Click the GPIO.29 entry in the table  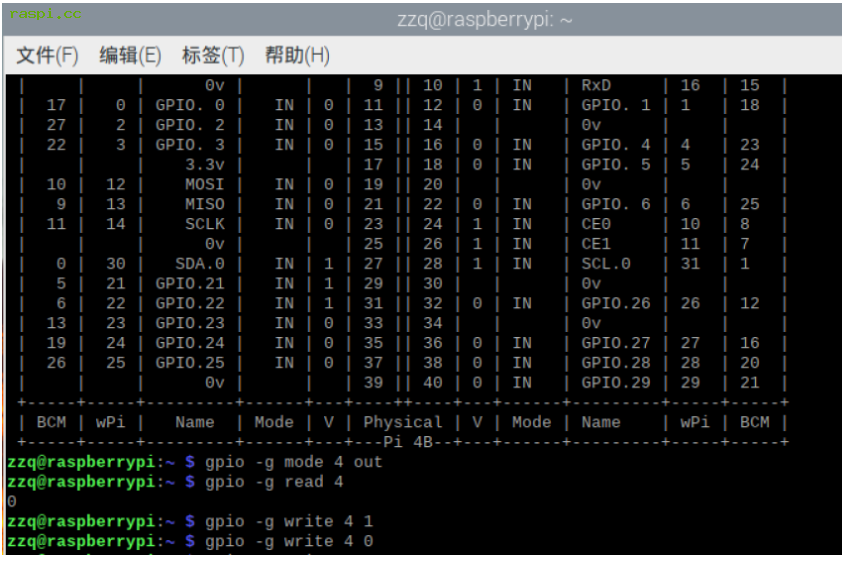click(616, 382)
